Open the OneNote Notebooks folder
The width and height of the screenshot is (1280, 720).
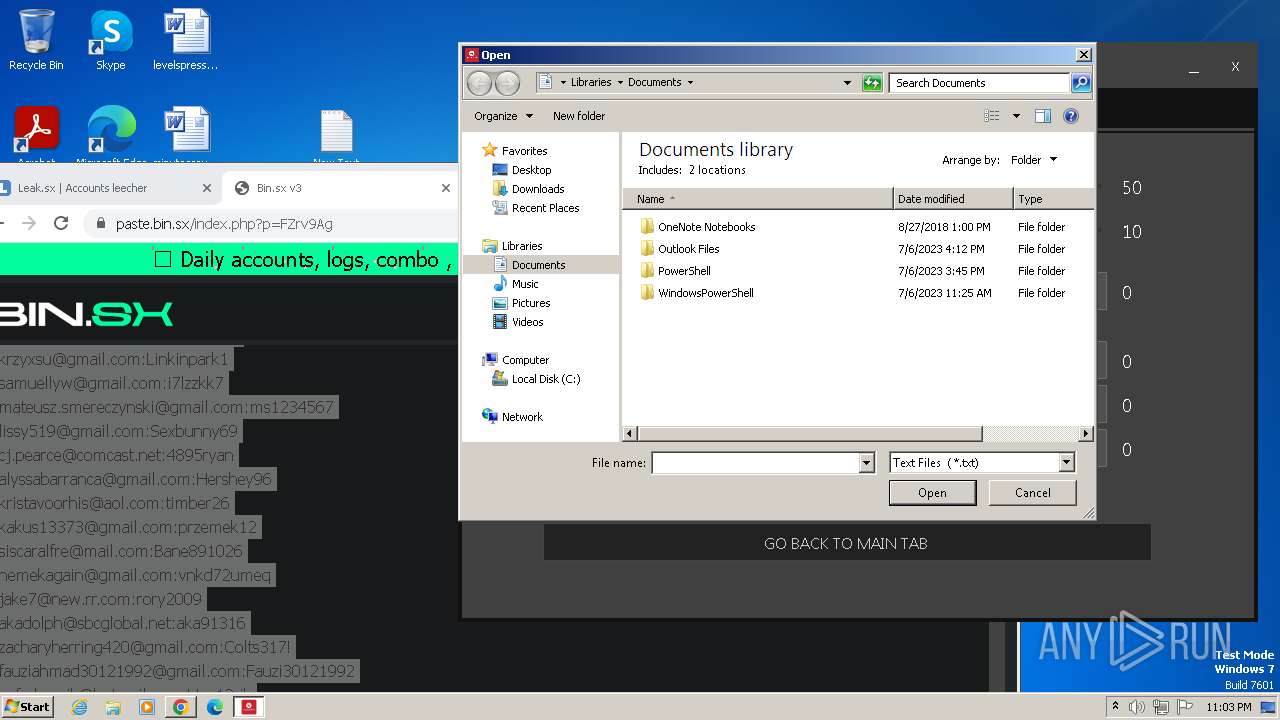point(706,227)
